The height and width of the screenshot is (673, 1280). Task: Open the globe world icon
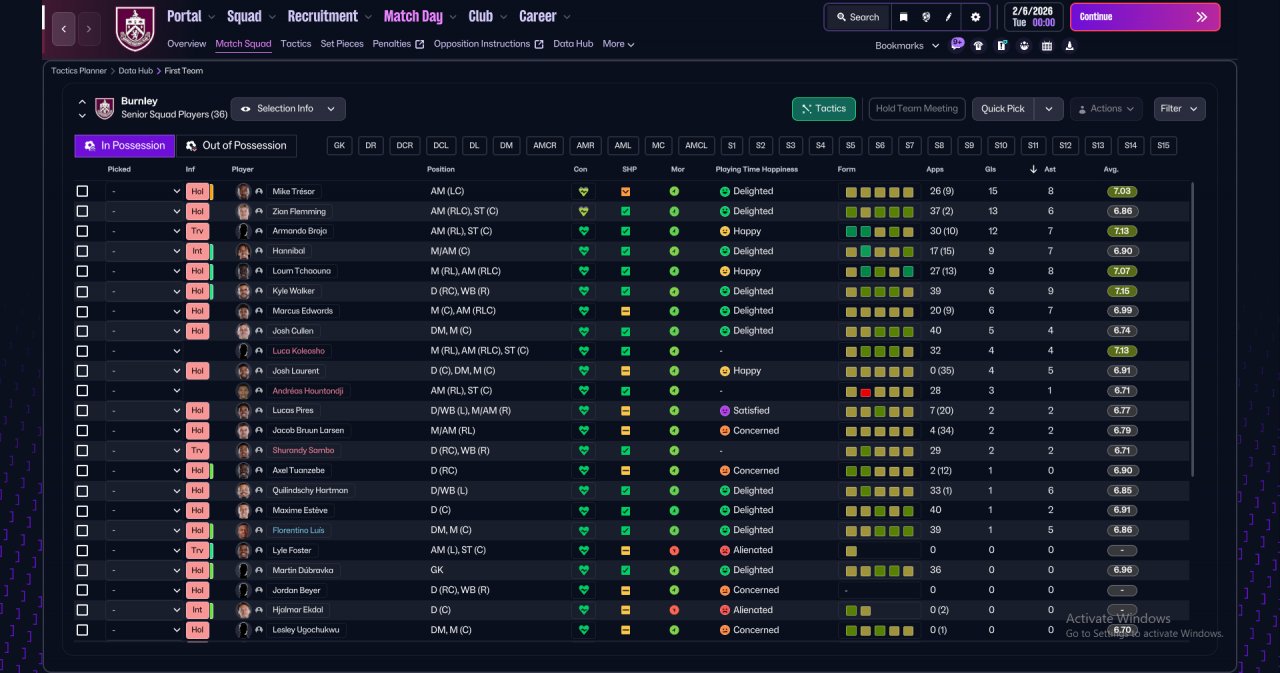[927, 17]
